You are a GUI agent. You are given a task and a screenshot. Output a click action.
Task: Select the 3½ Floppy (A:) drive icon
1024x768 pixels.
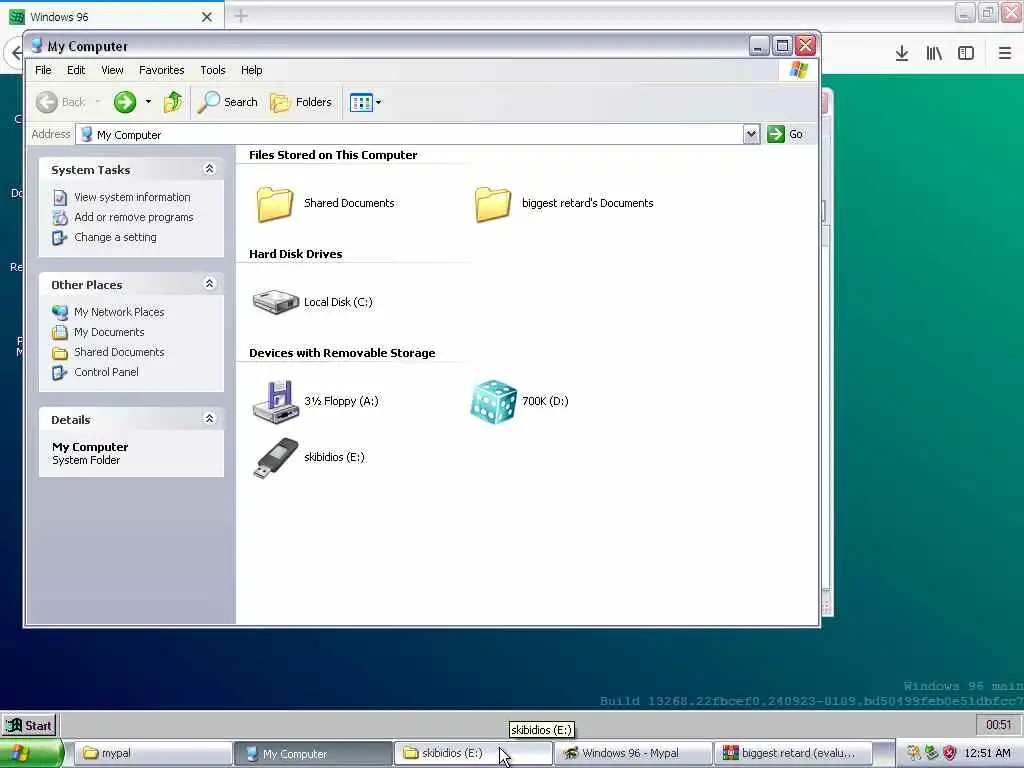276,401
